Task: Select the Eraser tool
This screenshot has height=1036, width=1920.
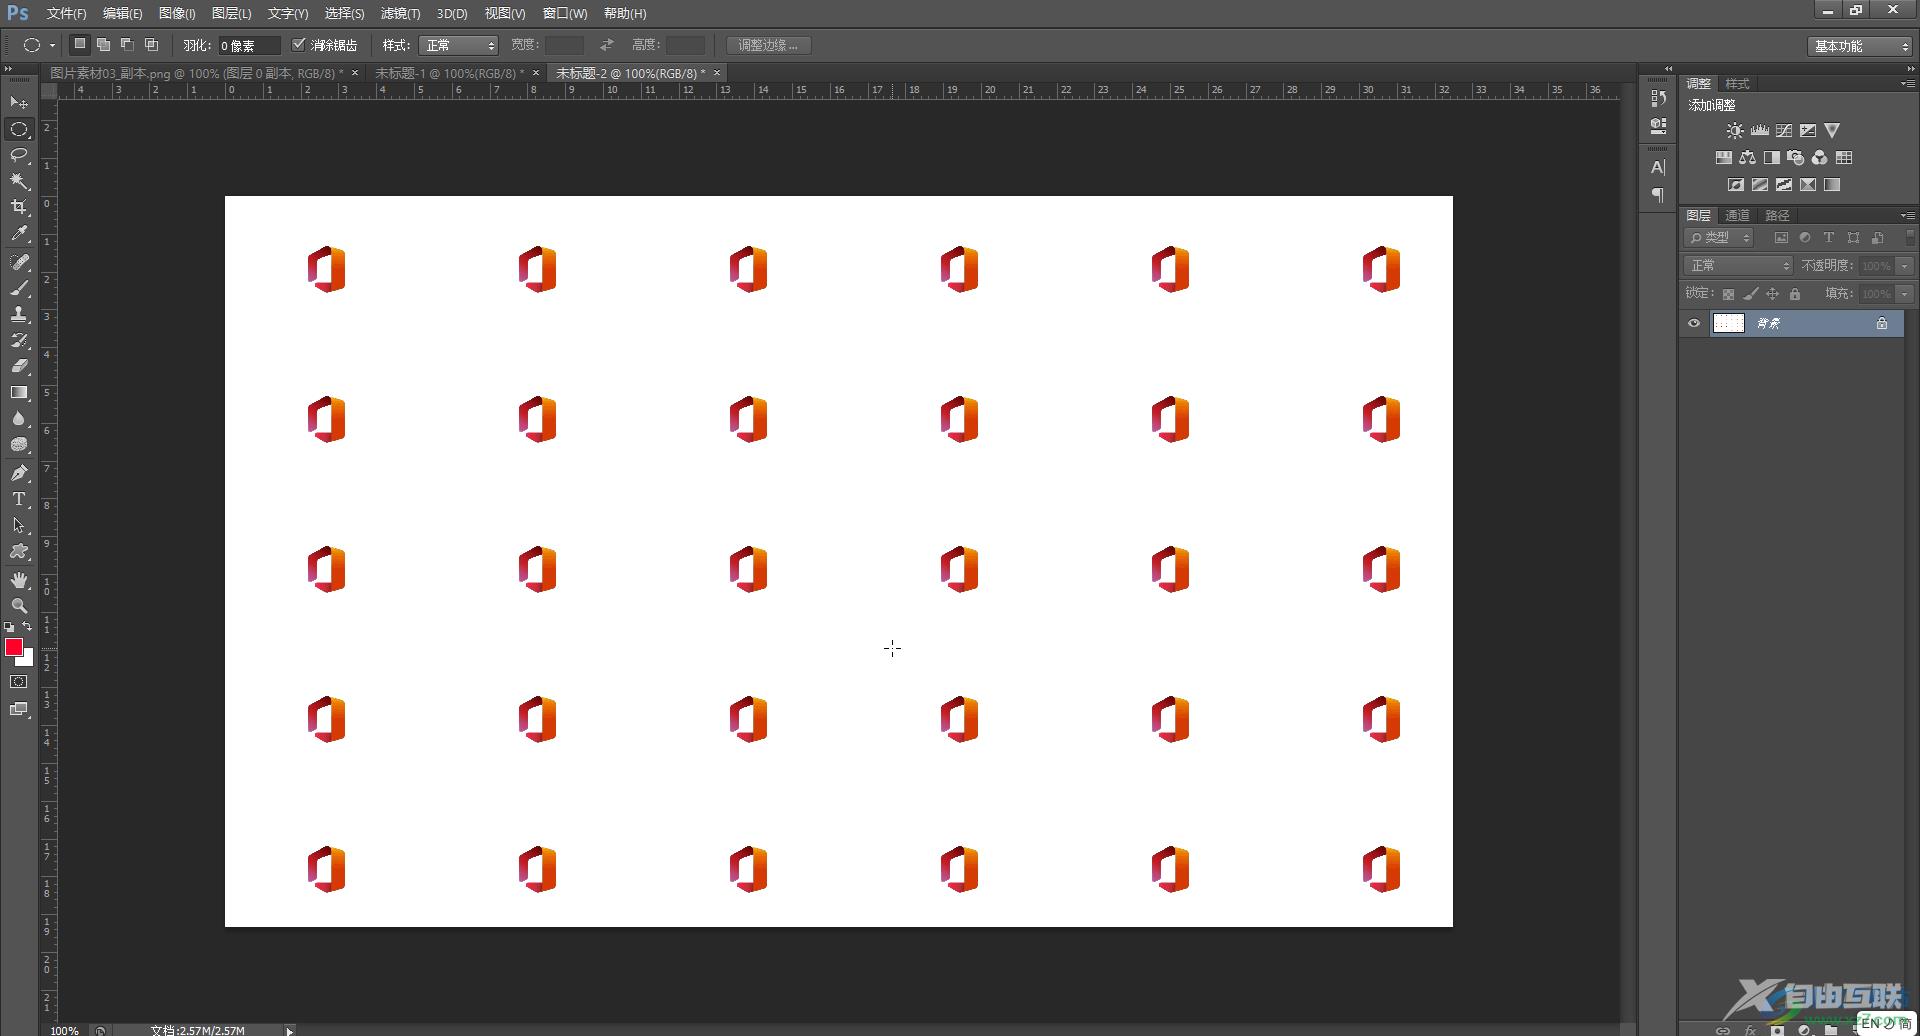Action: (19, 366)
